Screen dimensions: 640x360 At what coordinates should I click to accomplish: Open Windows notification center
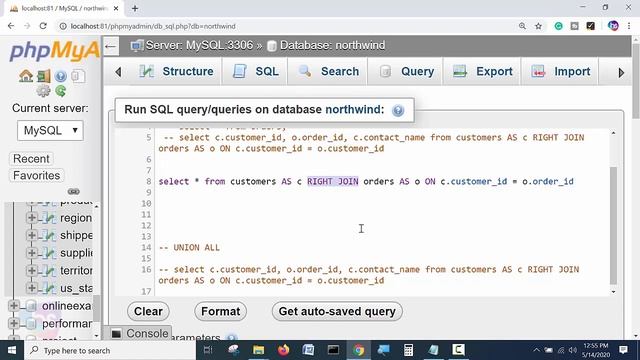click(x=623, y=350)
